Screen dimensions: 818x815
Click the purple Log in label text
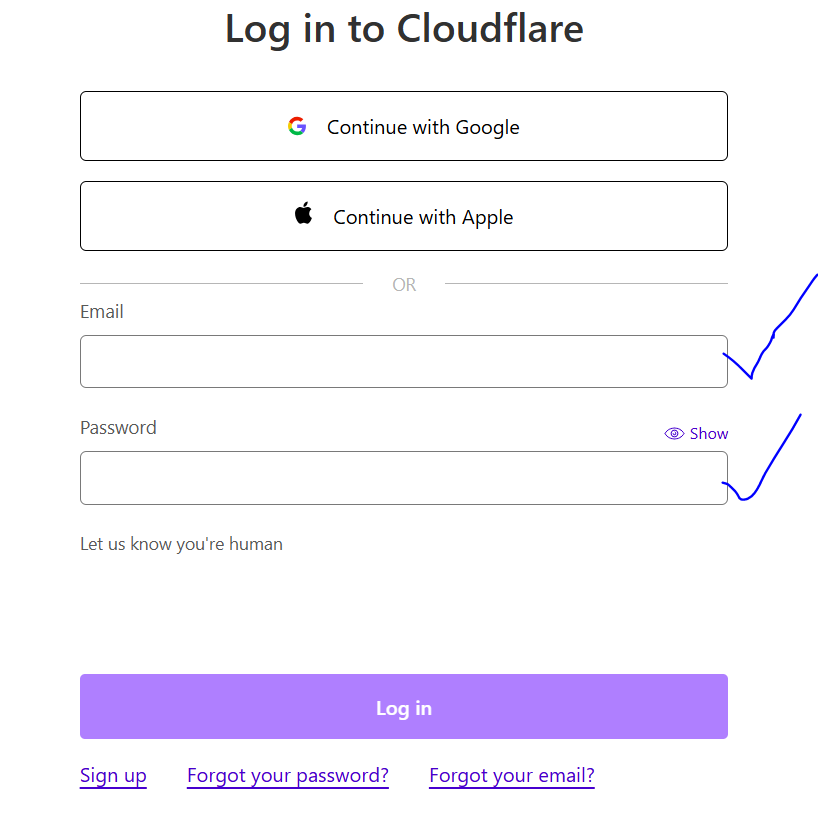(403, 707)
